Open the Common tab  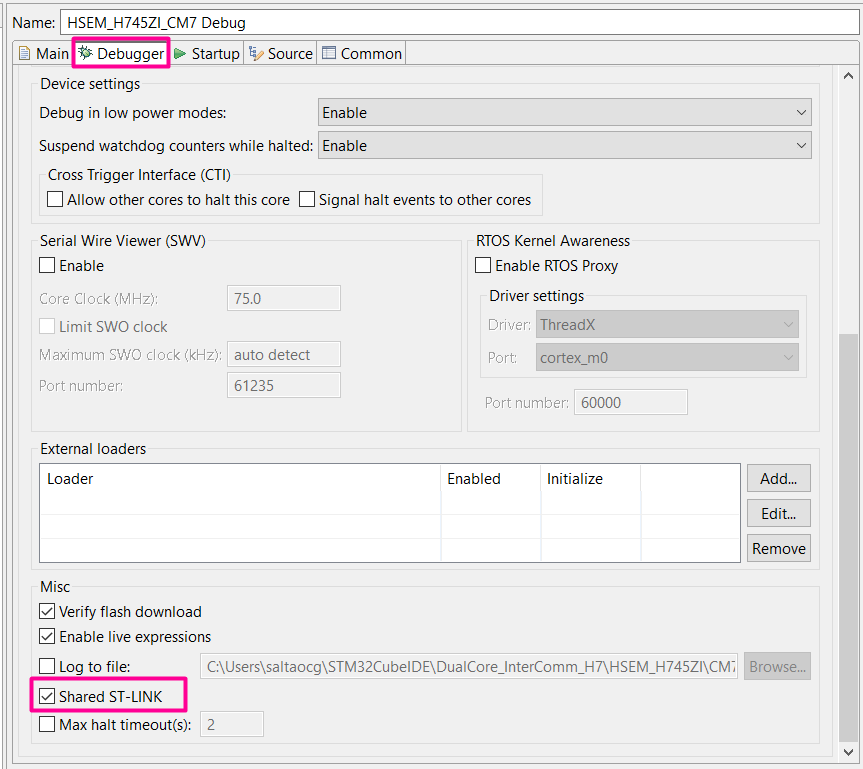click(362, 53)
